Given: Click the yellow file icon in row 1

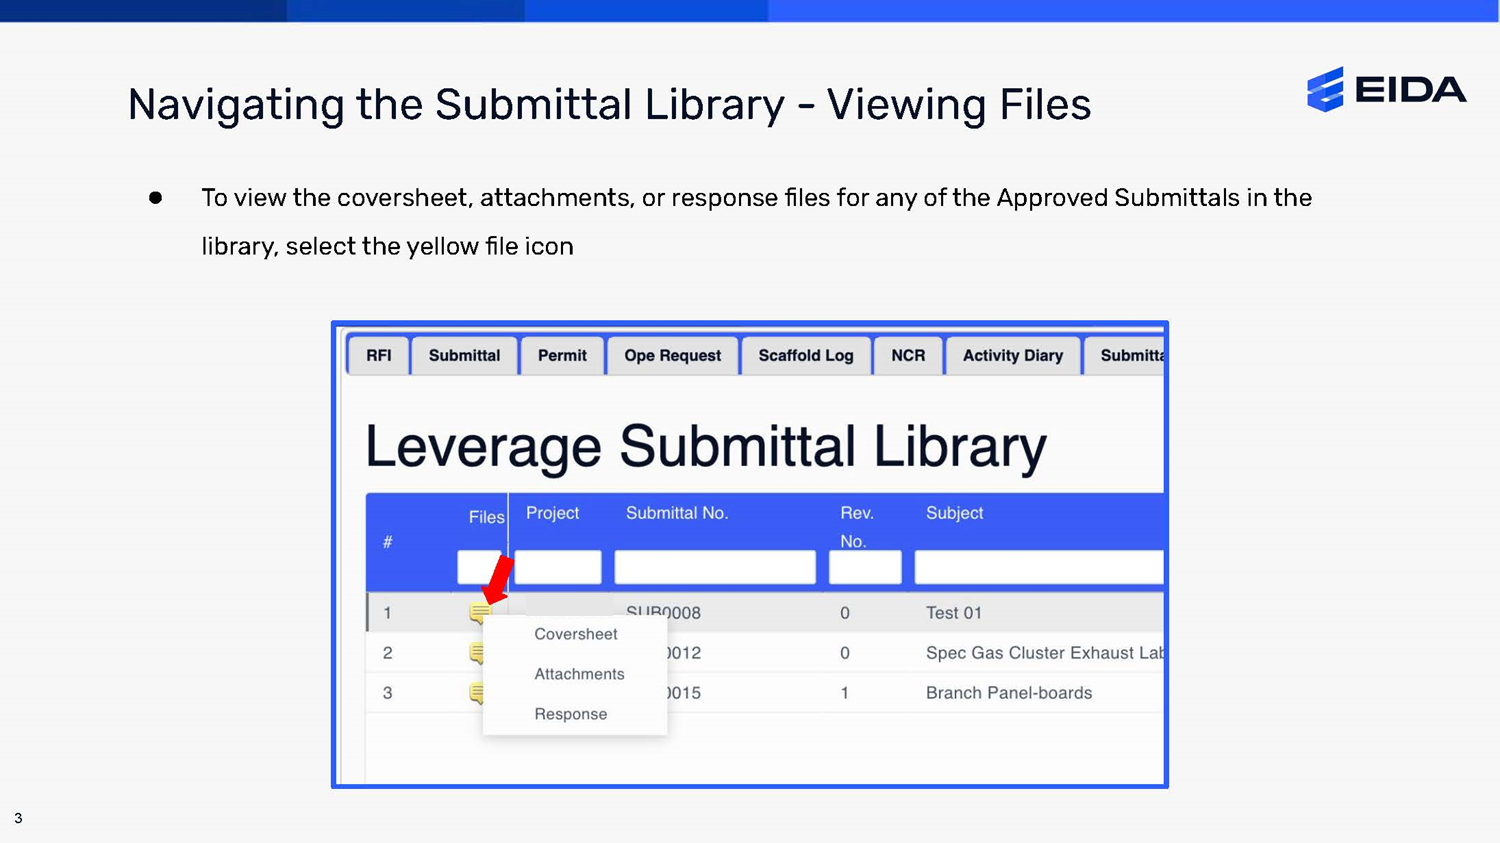Looking at the screenshot, I should click(x=479, y=612).
